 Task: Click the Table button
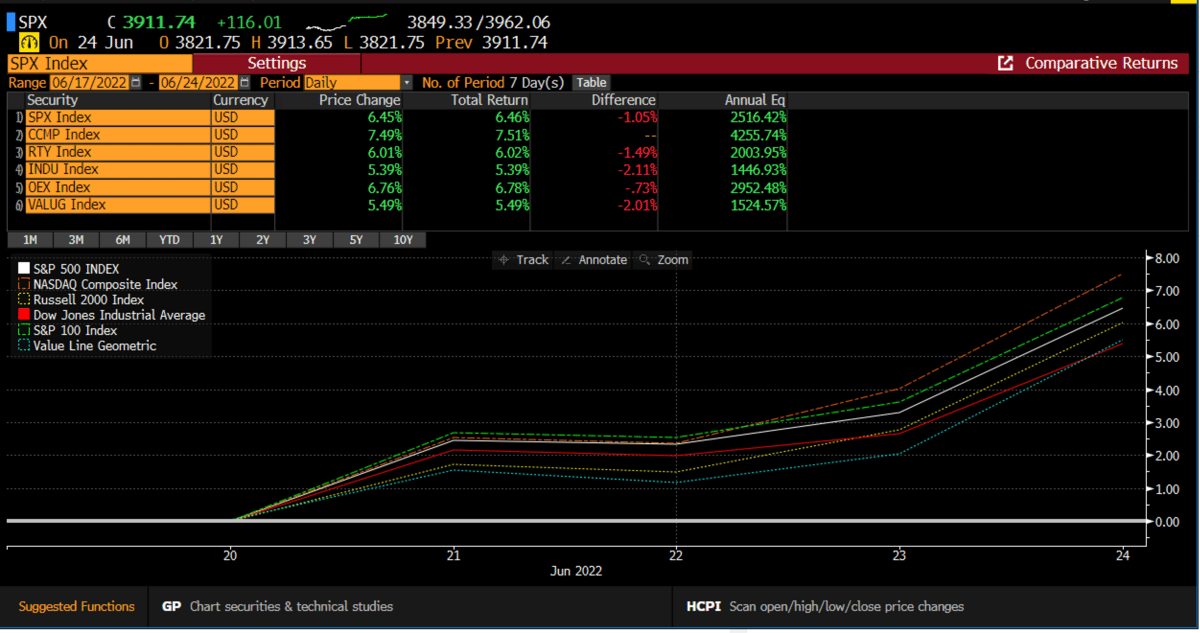pyautogui.click(x=590, y=83)
